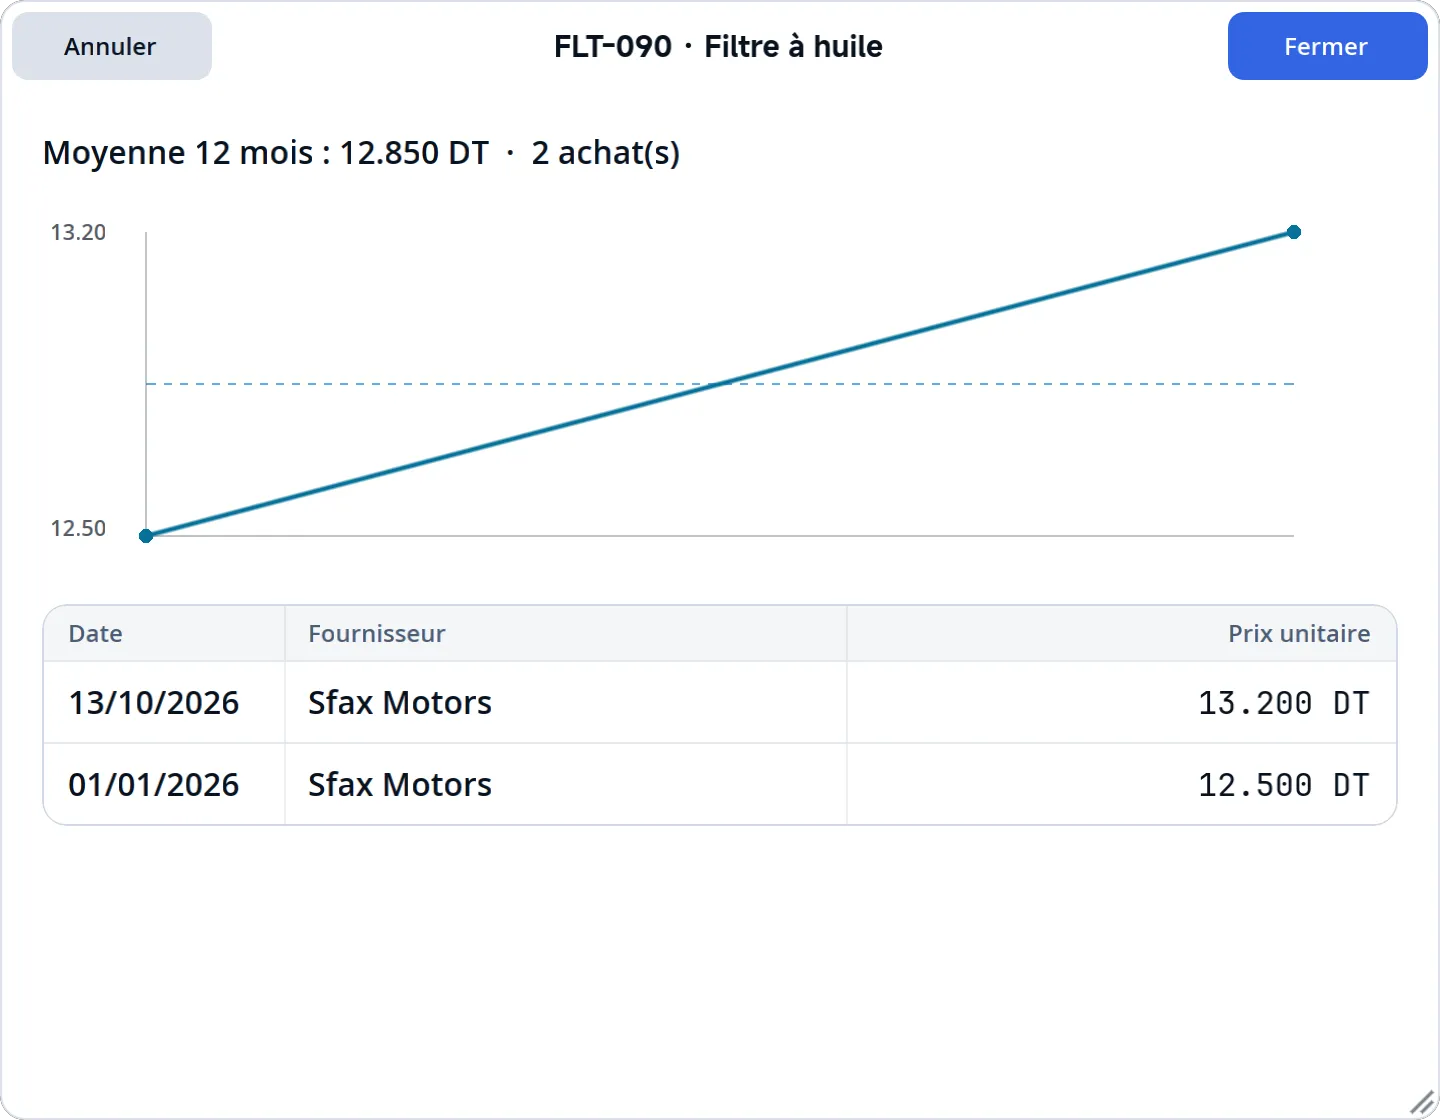Viewport: 1440px width, 1120px height.
Task: Close the dialog with Fermer
Action: [x=1327, y=46]
